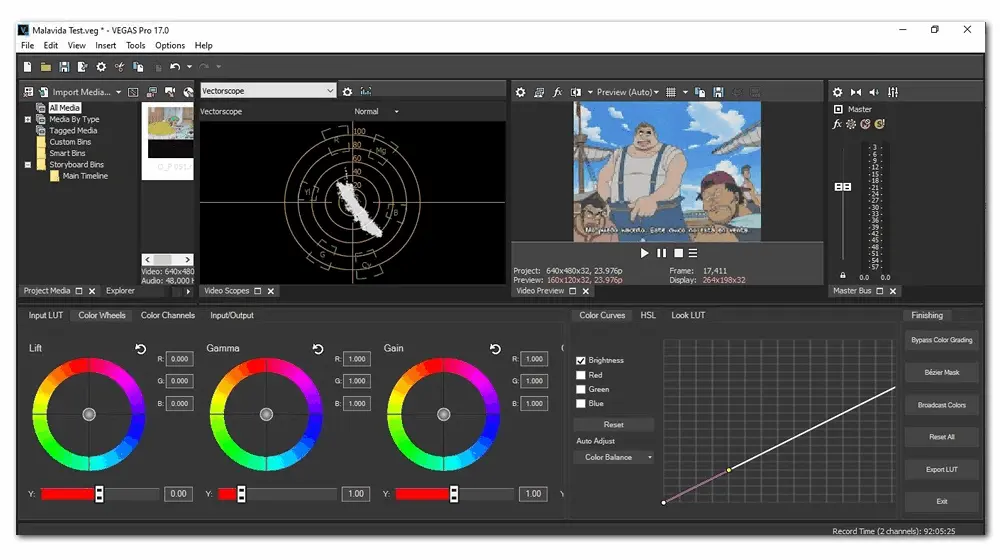This screenshot has width=1000, height=560.
Task: Click the automation settings icon on Master
Action: (851, 124)
